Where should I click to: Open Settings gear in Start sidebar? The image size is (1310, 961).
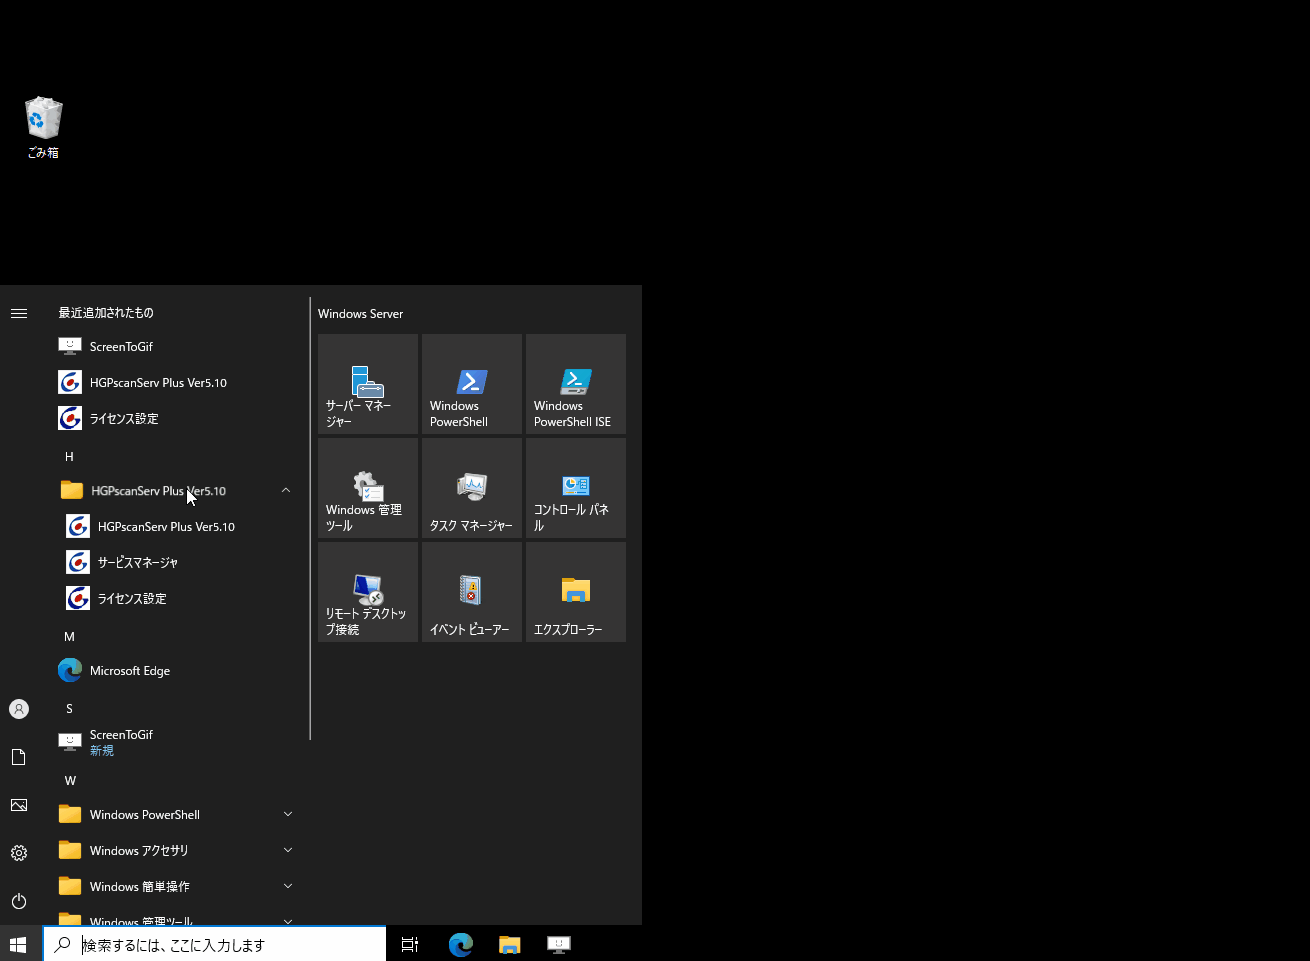point(19,853)
